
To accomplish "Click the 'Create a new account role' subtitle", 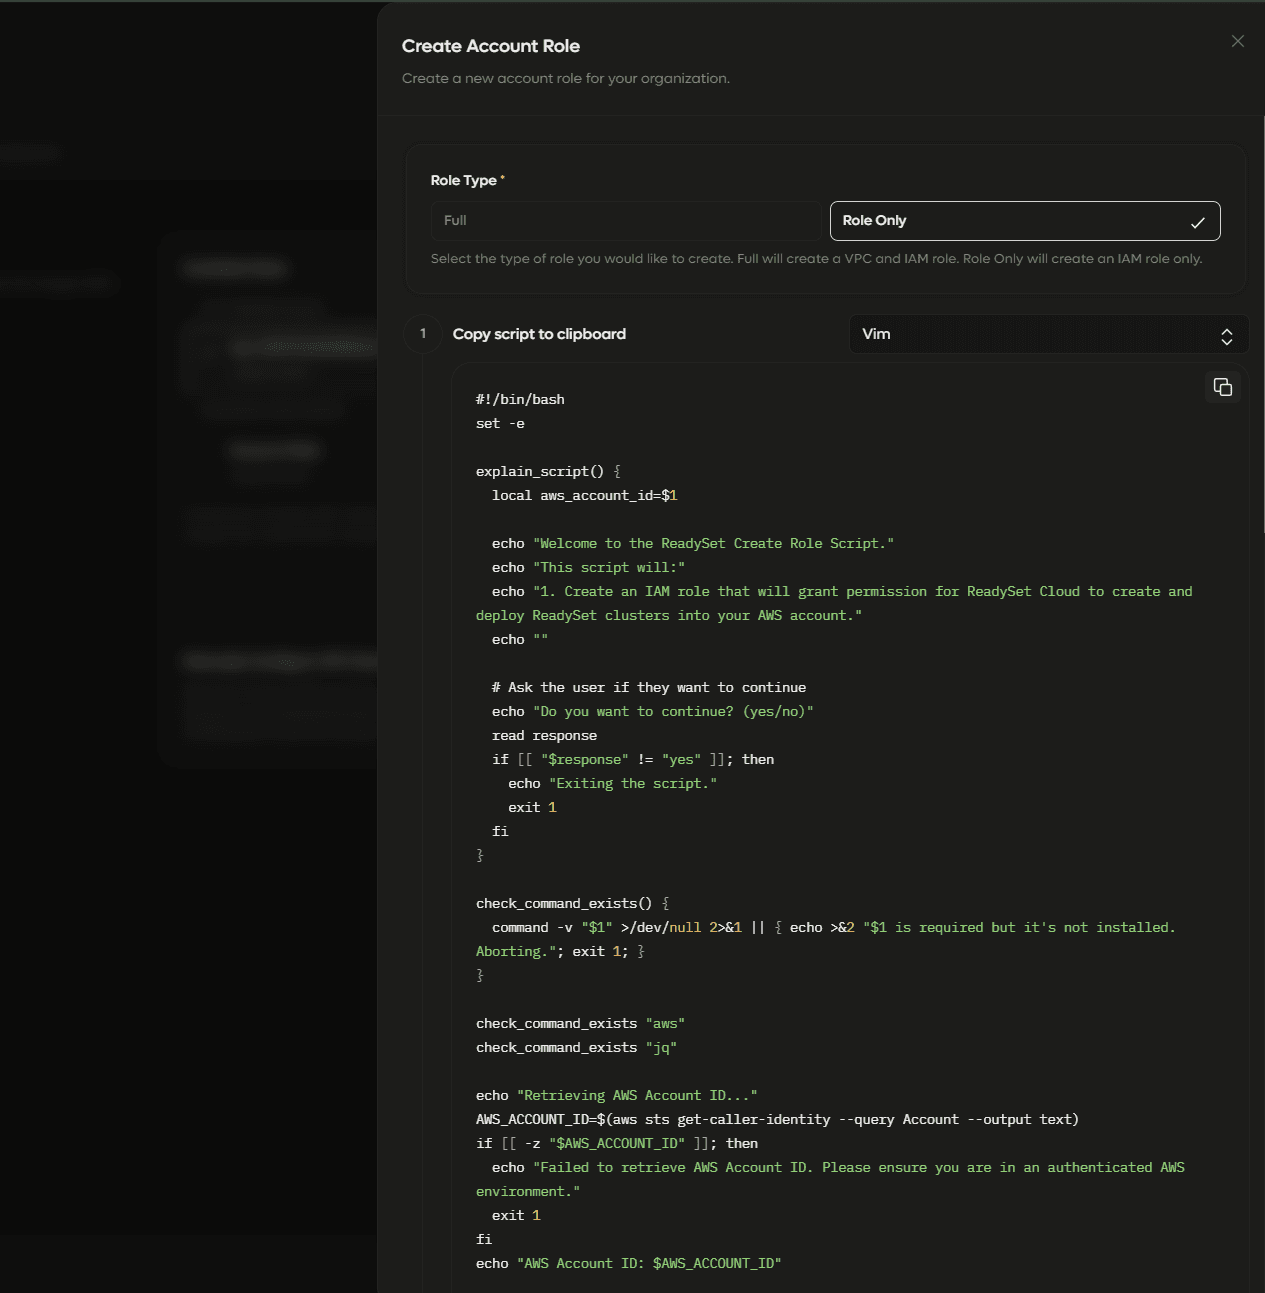I will [x=566, y=78].
